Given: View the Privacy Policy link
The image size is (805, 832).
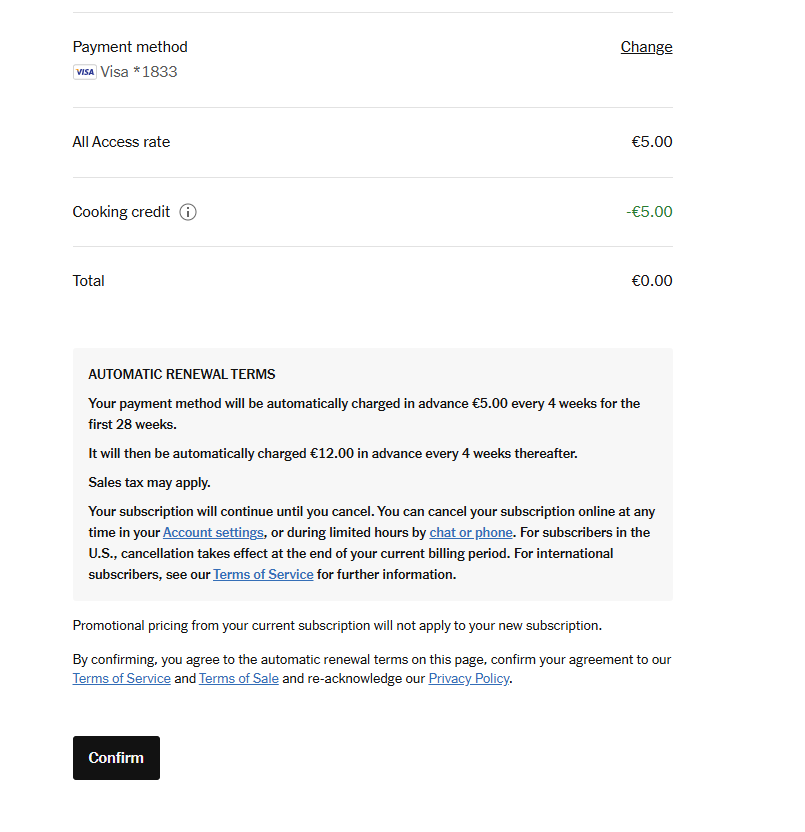Looking at the screenshot, I should pyautogui.click(x=469, y=679).
